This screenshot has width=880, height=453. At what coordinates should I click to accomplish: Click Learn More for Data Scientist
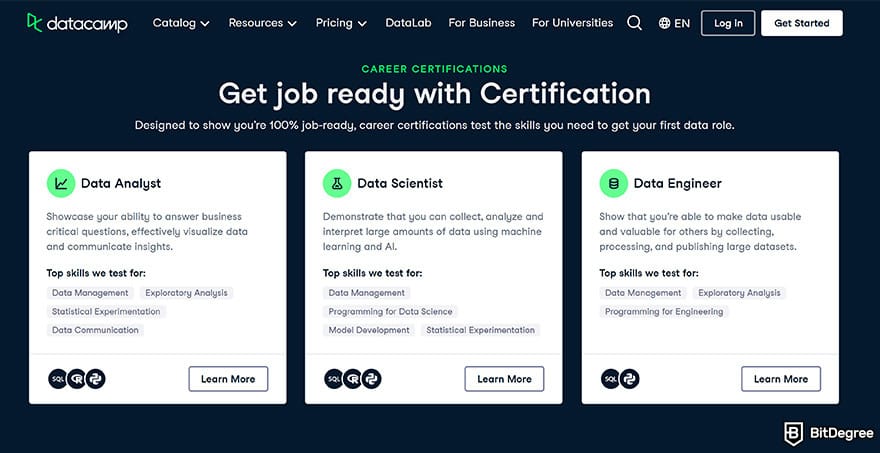coord(504,379)
